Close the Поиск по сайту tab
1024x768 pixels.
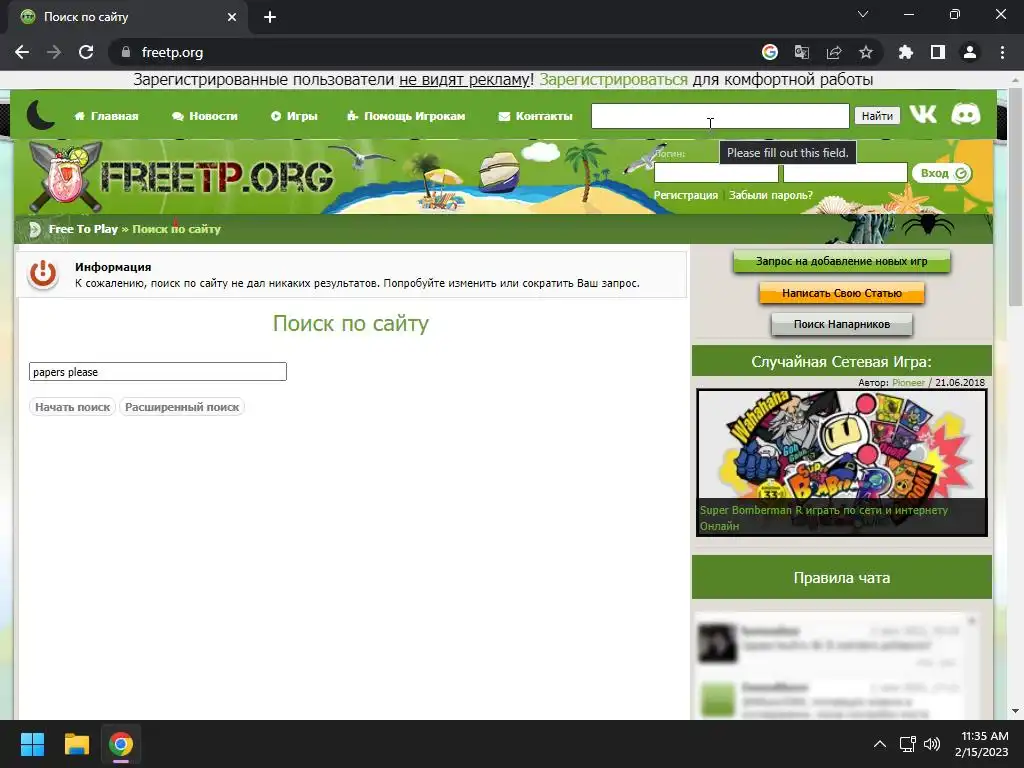coord(232,17)
